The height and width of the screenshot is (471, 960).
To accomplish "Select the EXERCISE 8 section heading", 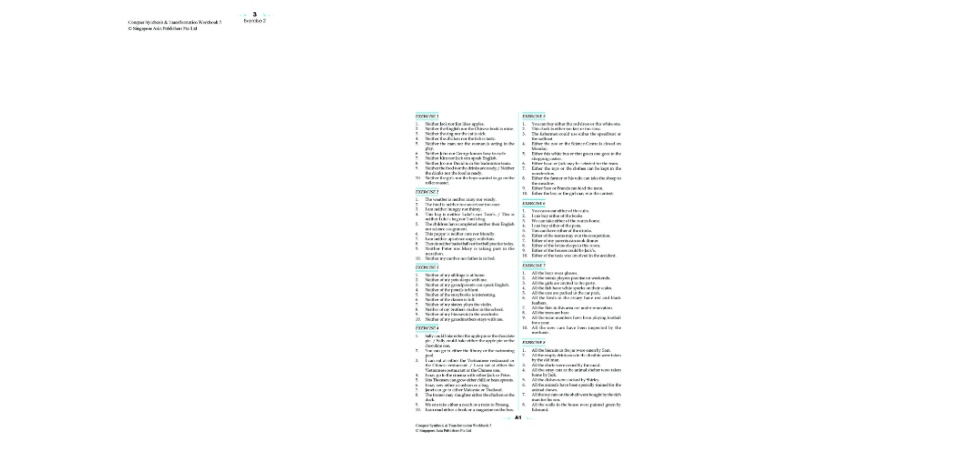I will pyautogui.click(x=534, y=342).
